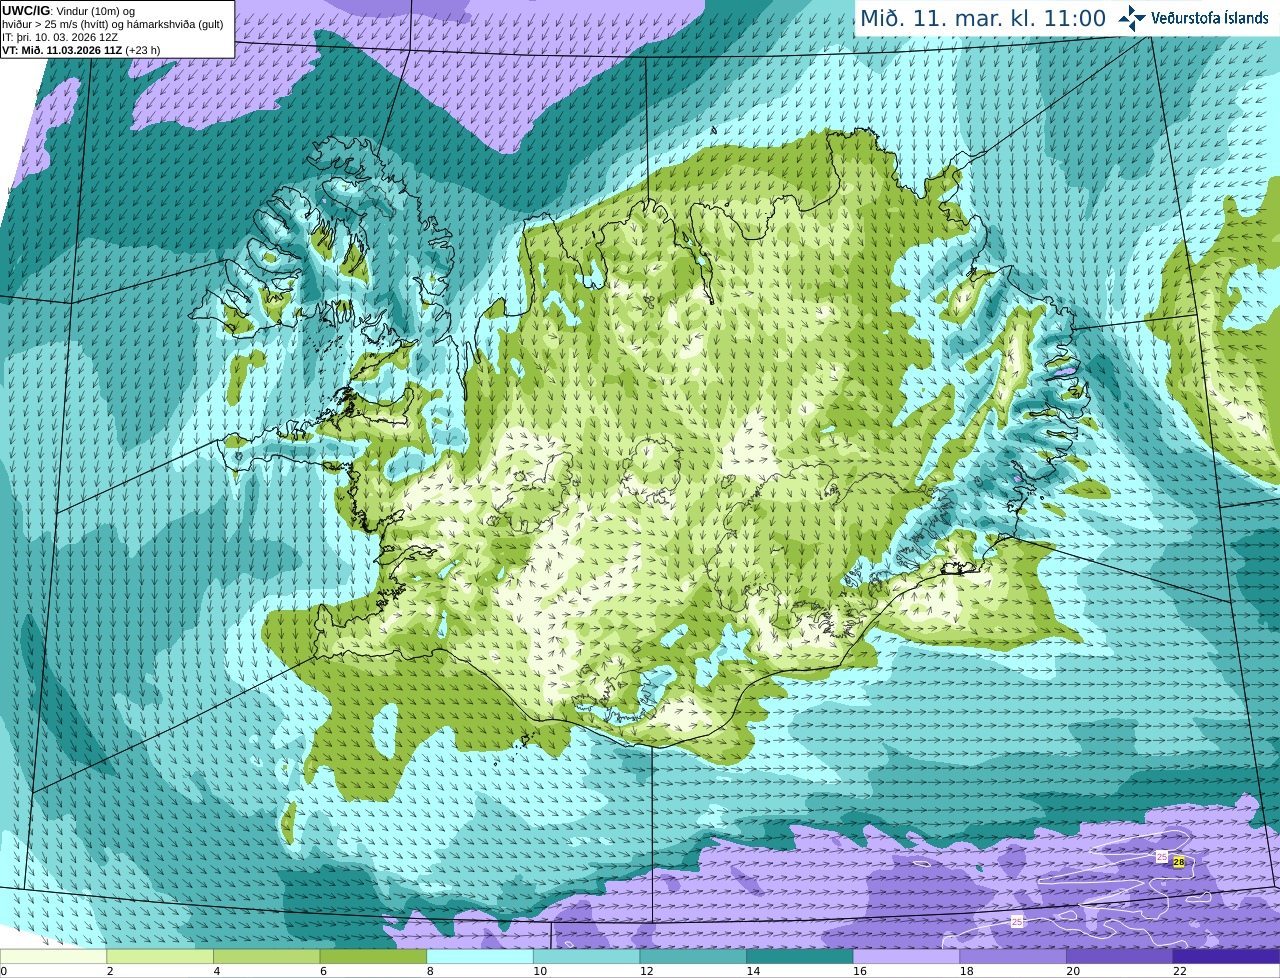The height and width of the screenshot is (978, 1280).
Task: Click the legend scale value 8
Action: click(x=430, y=971)
